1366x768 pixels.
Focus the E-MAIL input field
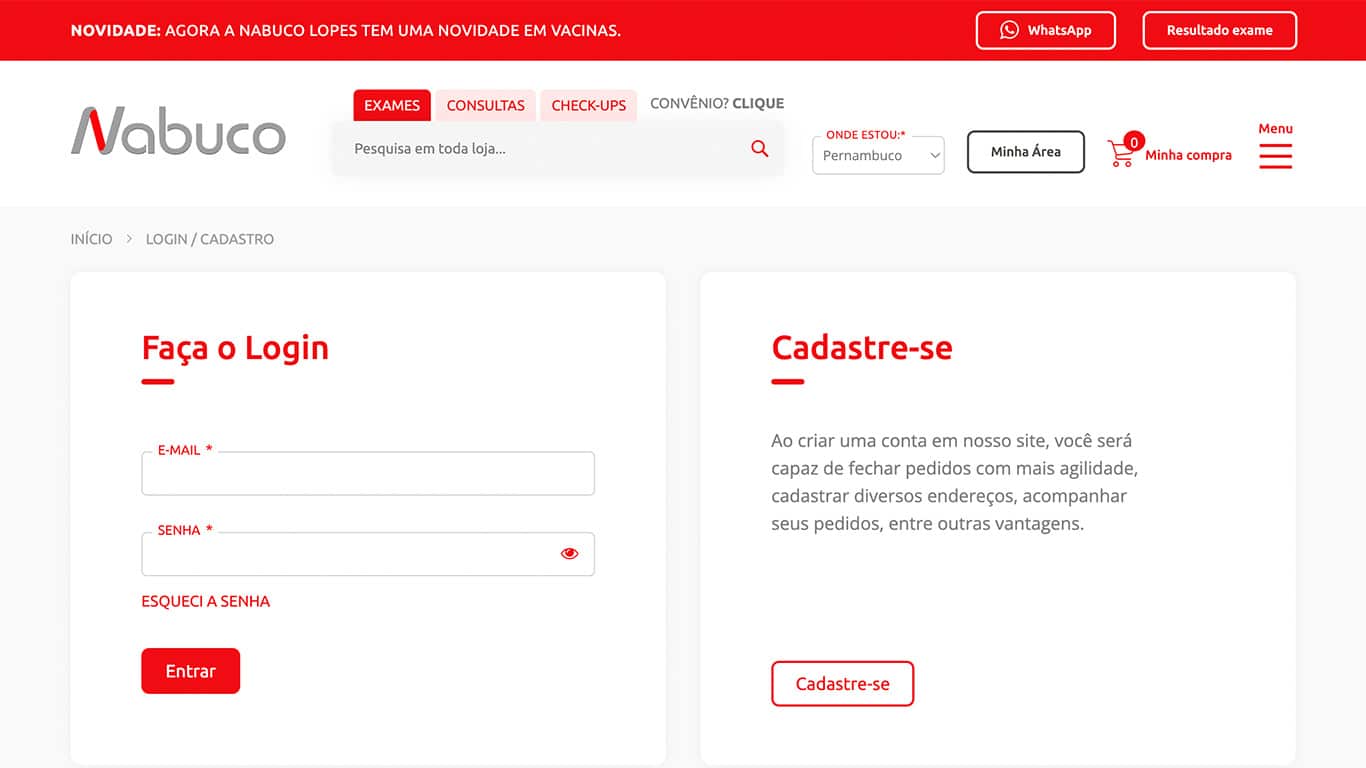[368, 474]
